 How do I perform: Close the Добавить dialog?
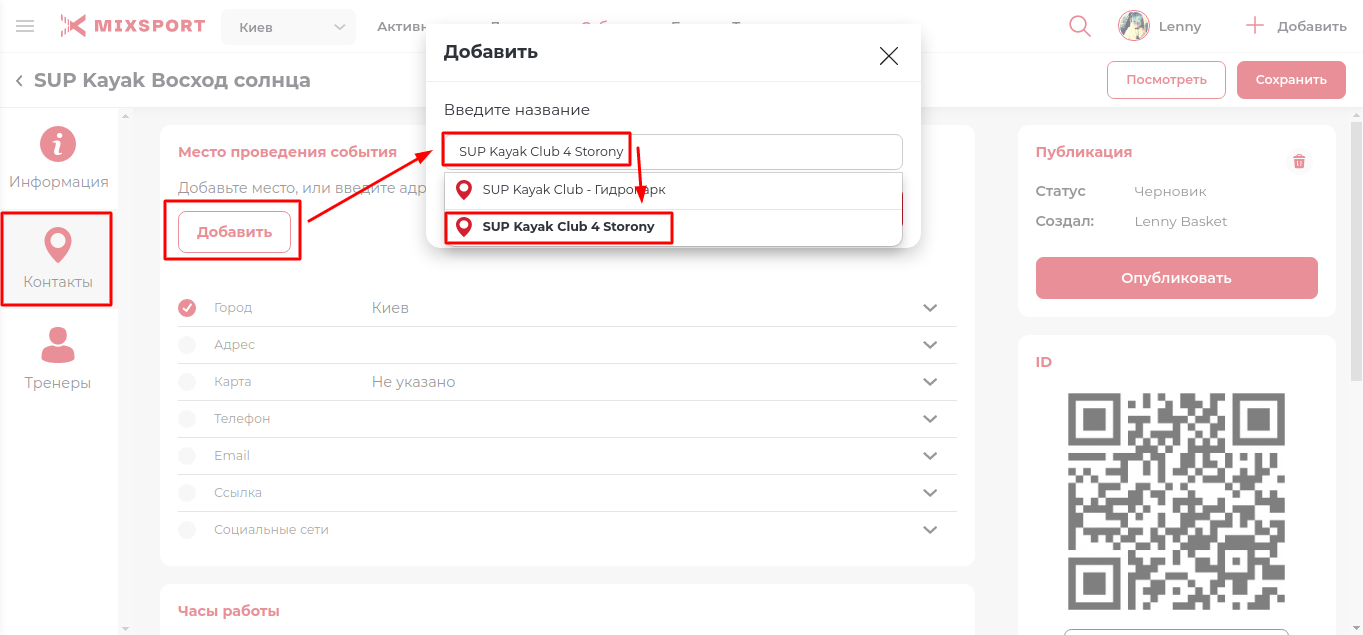(x=888, y=56)
